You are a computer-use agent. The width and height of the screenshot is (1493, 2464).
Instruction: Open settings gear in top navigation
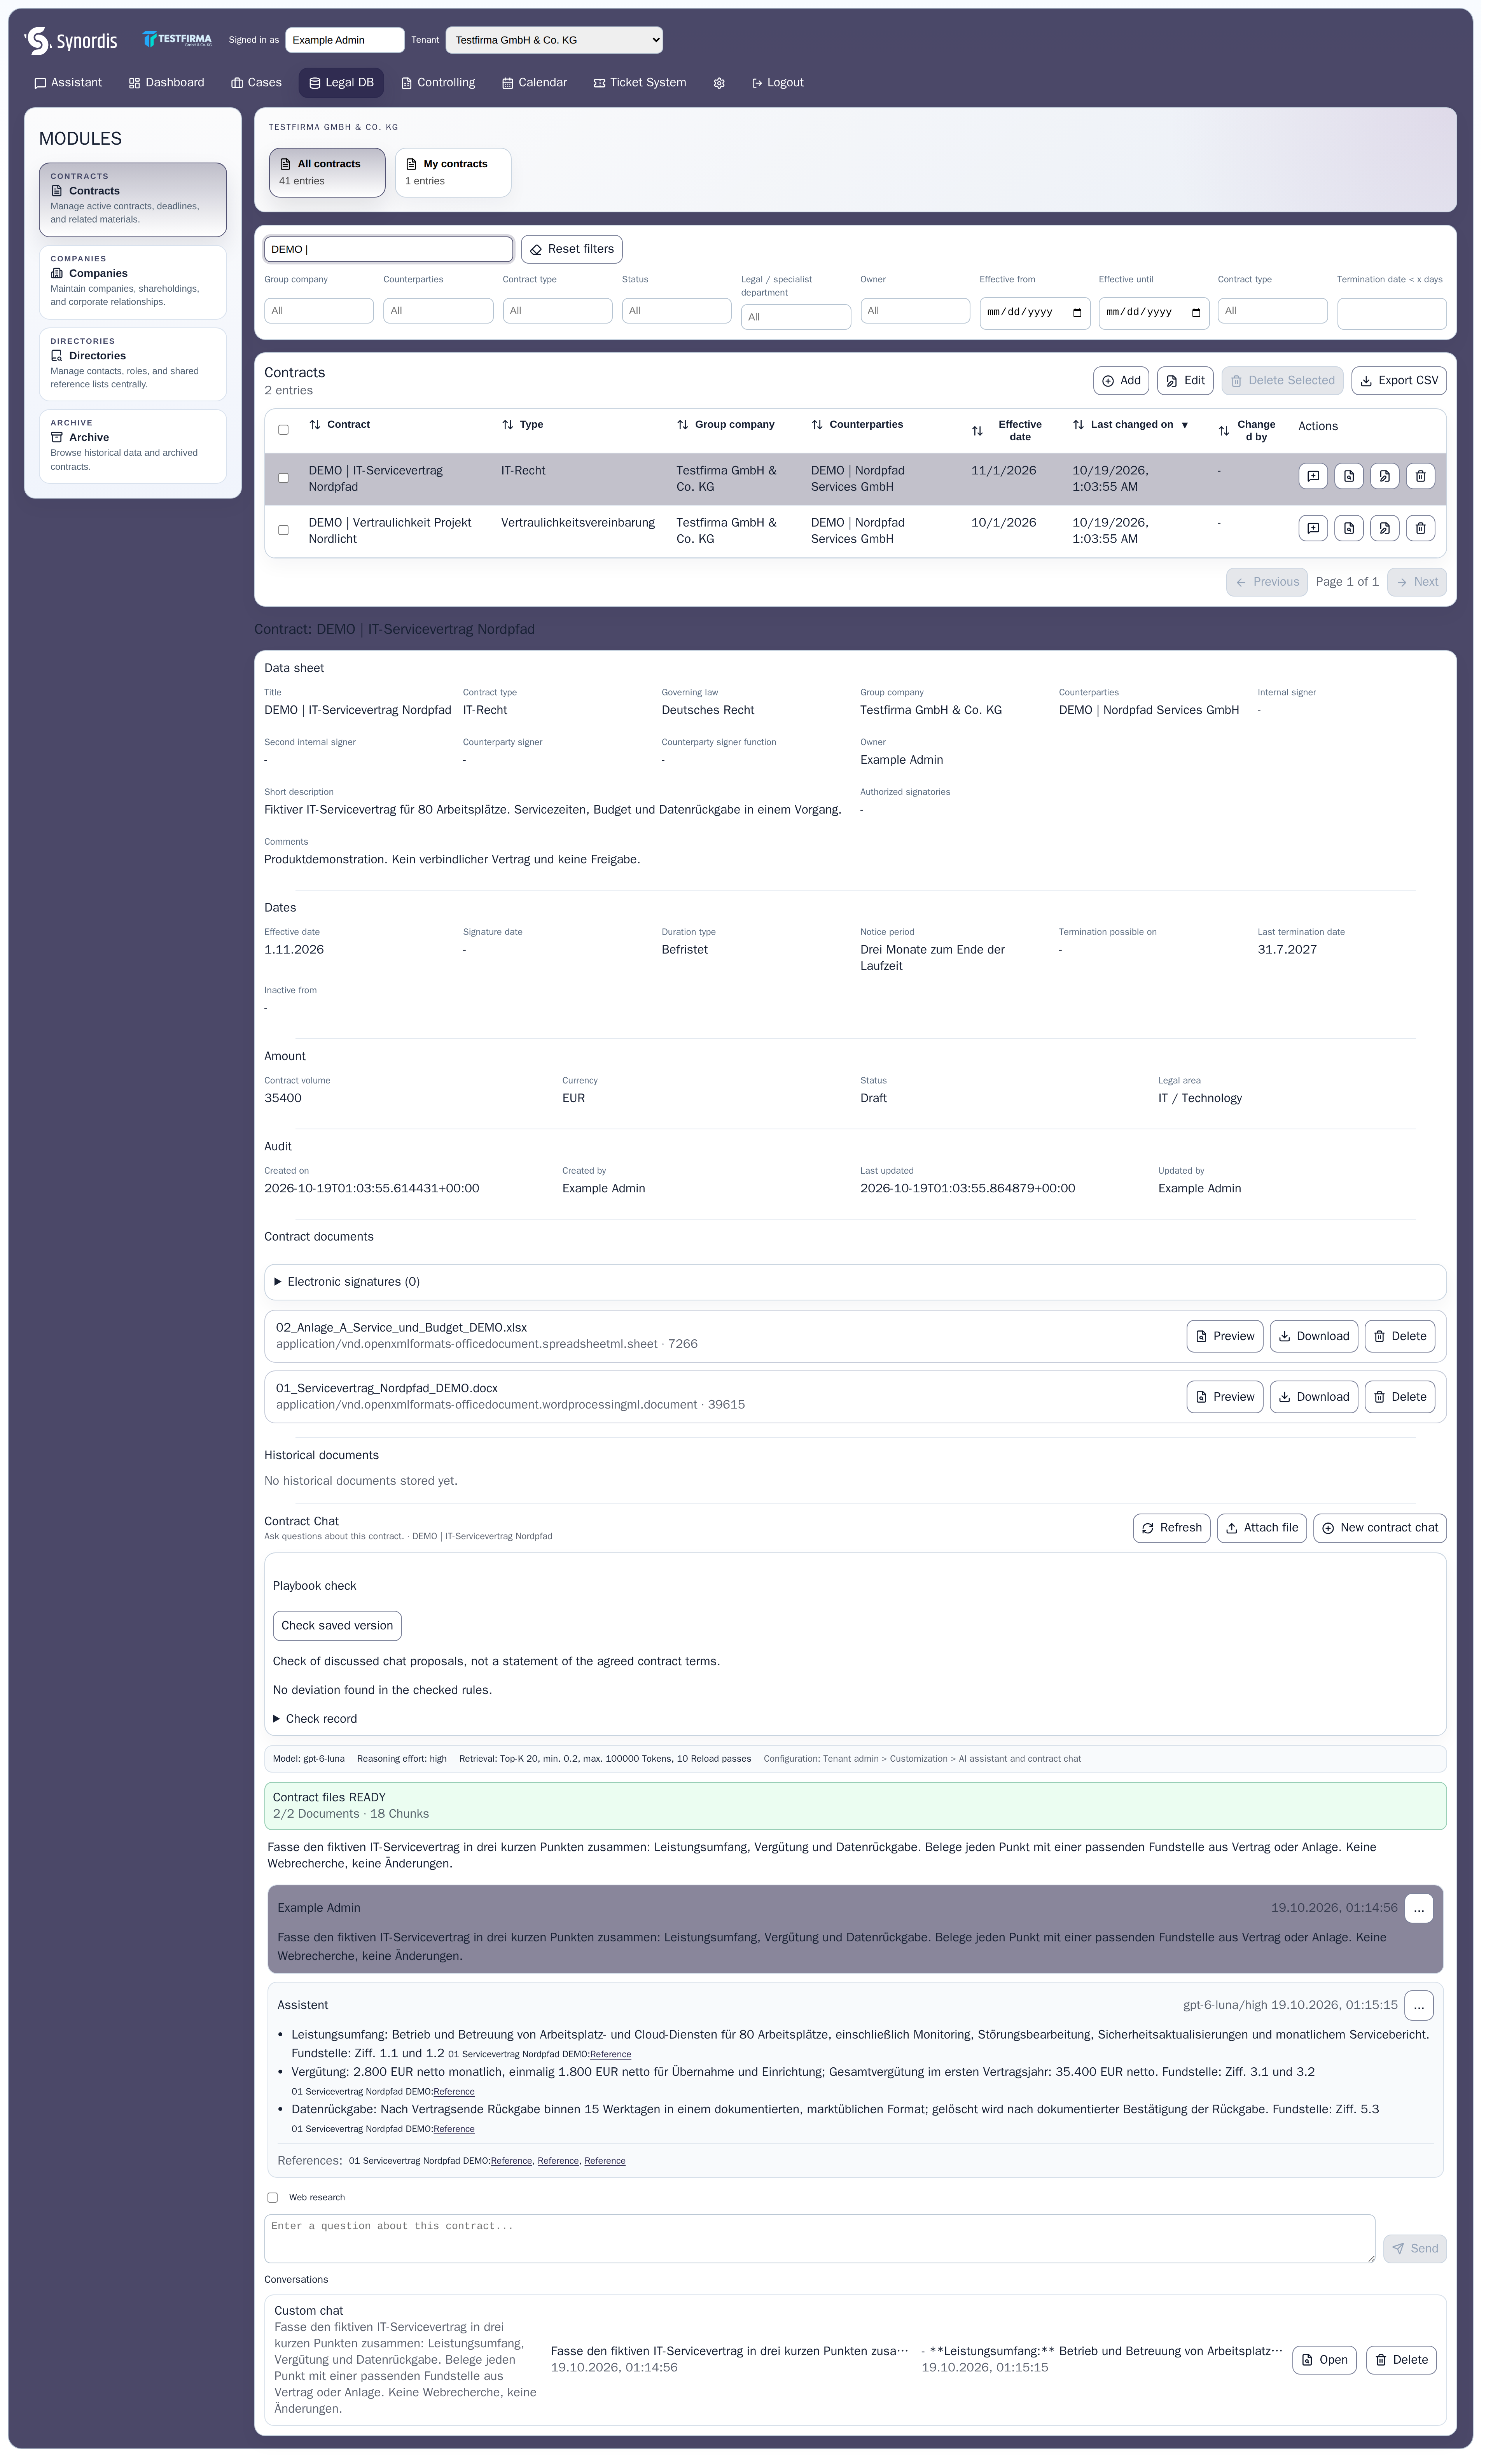click(x=719, y=83)
